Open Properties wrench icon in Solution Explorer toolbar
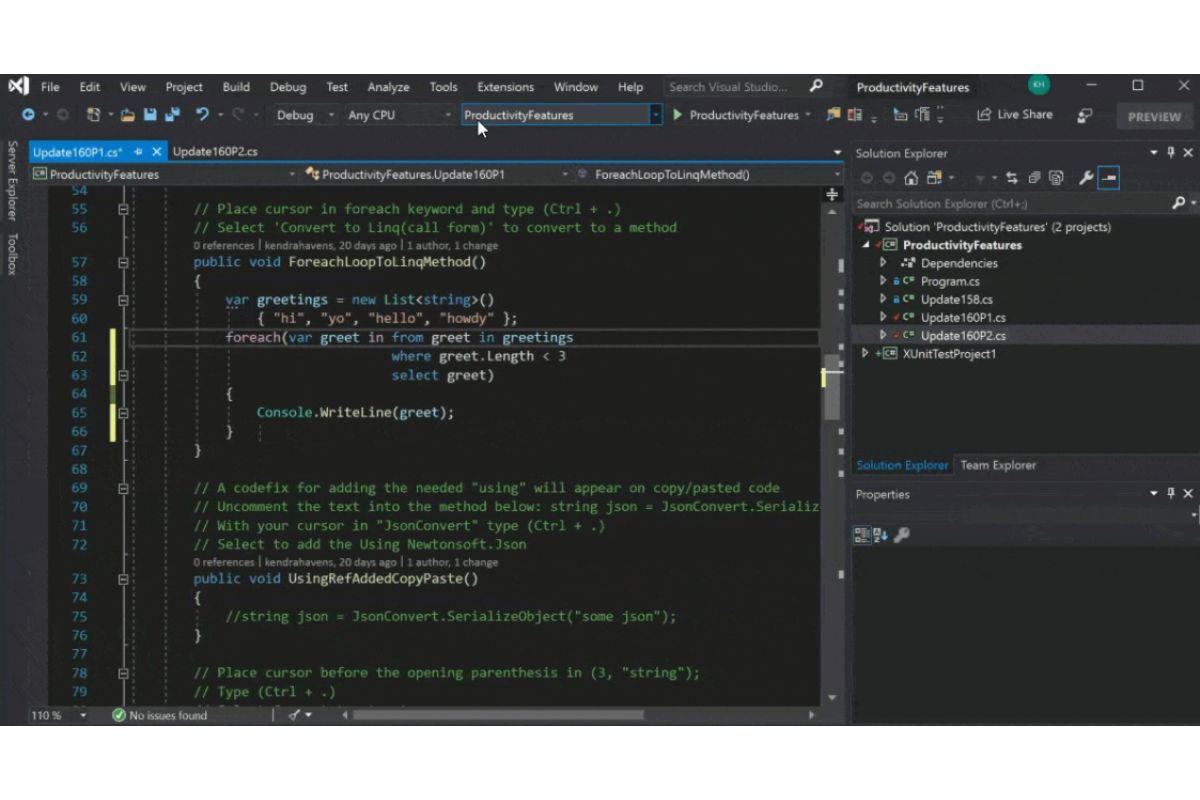The height and width of the screenshot is (800, 1200). pyautogui.click(x=1086, y=178)
